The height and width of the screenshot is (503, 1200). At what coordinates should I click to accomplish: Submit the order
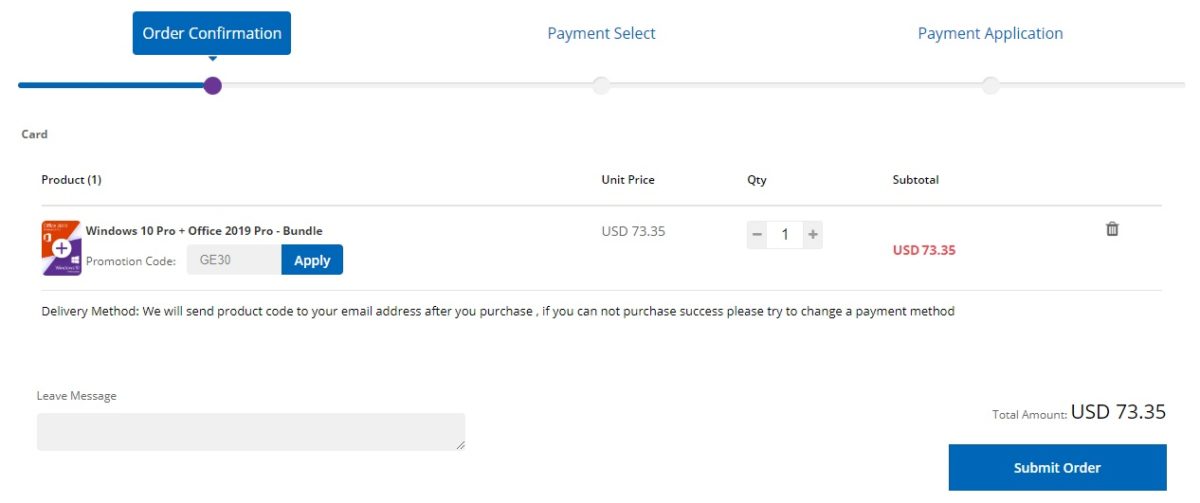[1057, 467]
